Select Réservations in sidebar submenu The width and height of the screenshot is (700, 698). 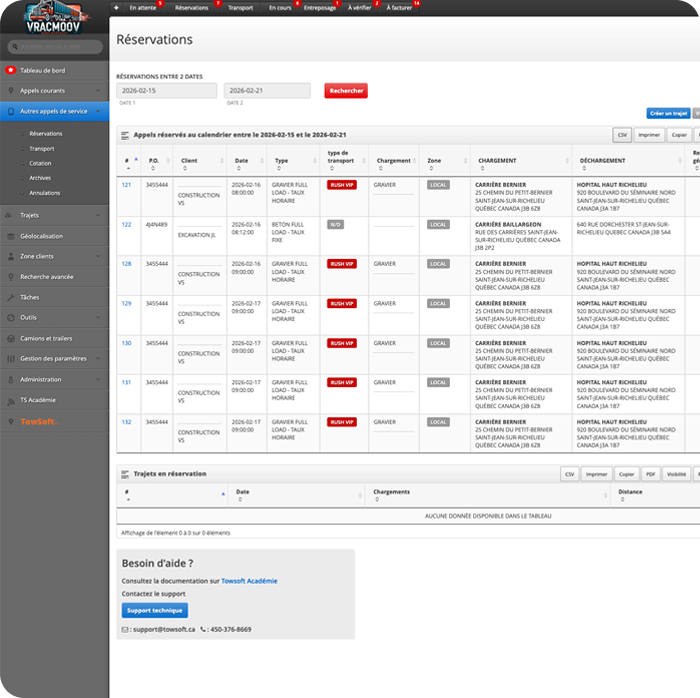click(46, 133)
